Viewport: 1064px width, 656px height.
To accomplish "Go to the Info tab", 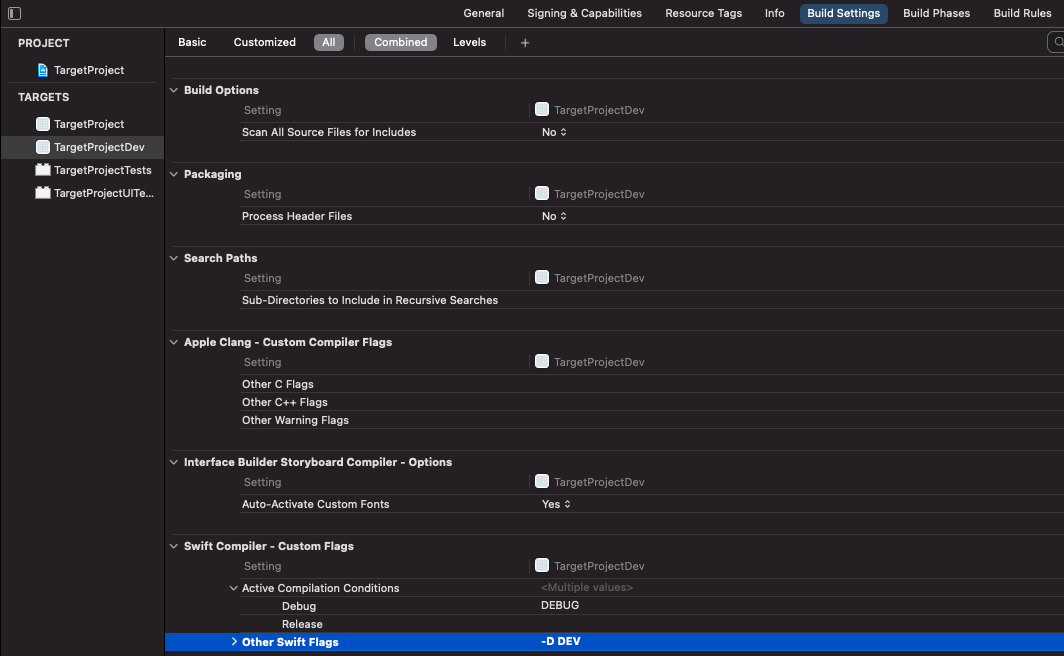I will point(774,13).
